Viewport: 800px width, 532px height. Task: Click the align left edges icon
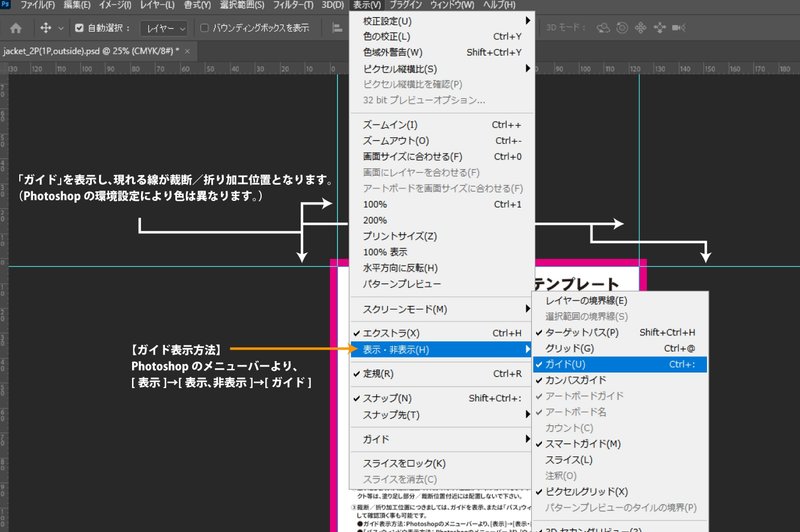coord(337,28)
